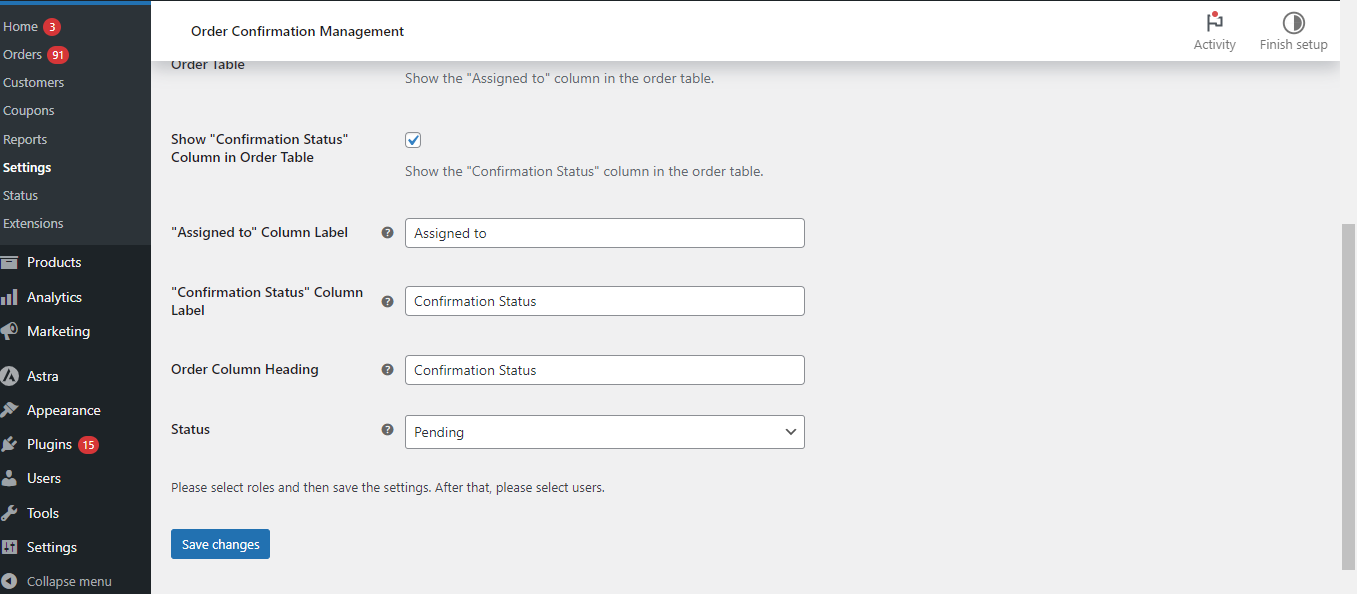Click the help icon beside Status
Viewport: 1357px width, 594px height.
coord(387,429)
